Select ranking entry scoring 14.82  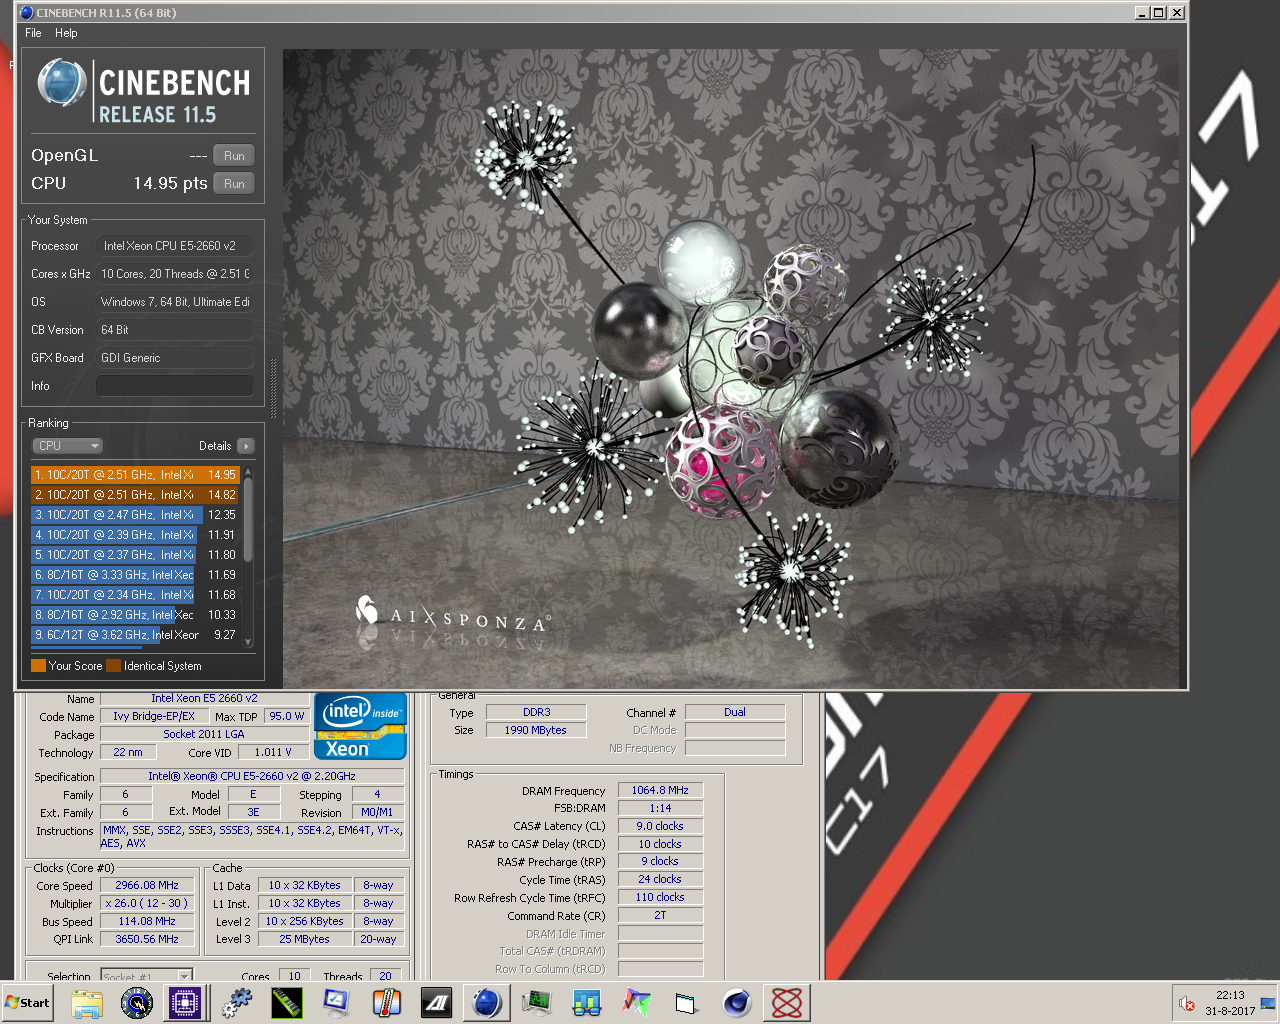tap(135, 495)
